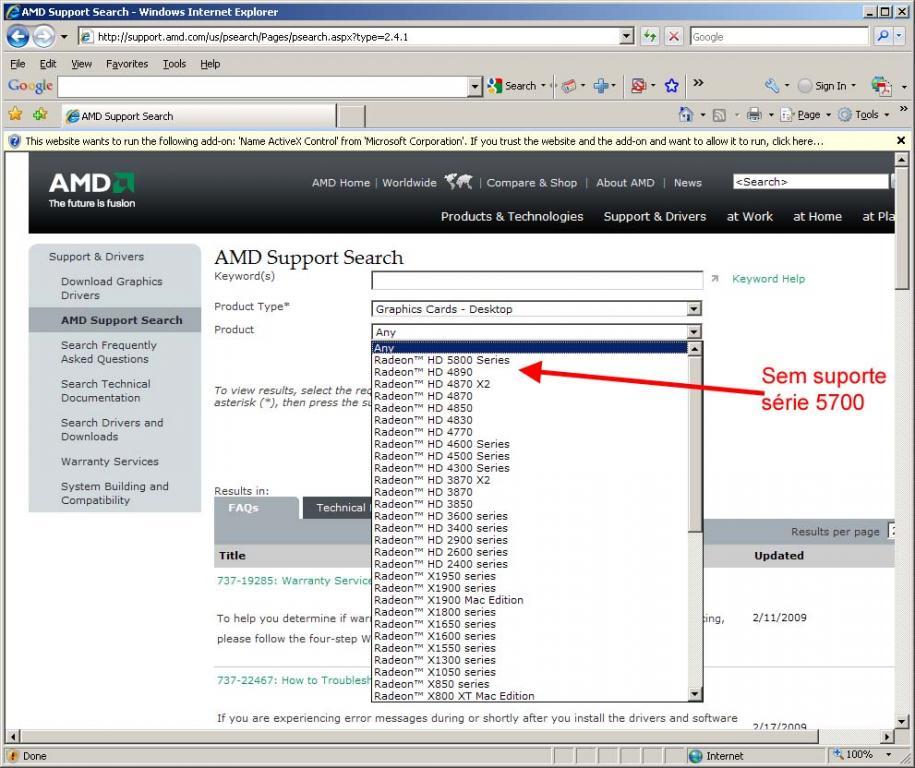Refresh the page with the green arrows icon
This screenshot has height=768, width=915.
tap(650, 36)
